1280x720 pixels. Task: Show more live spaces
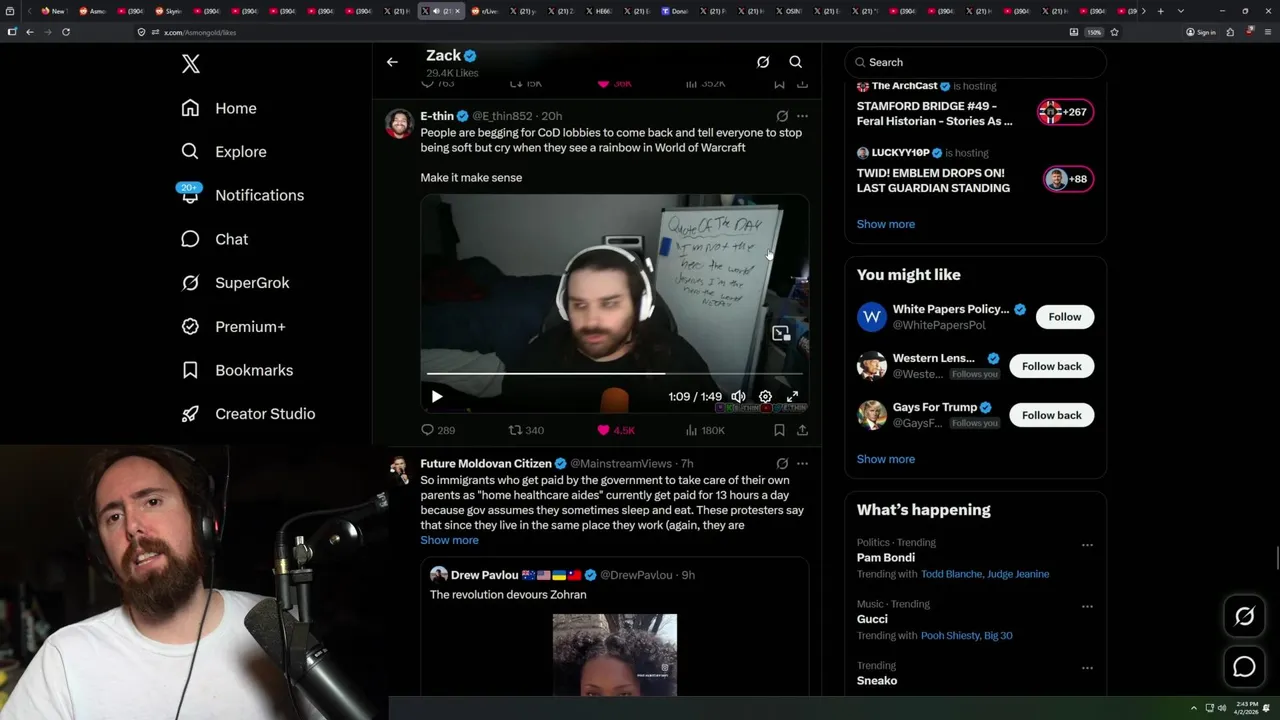coord(886,224)
